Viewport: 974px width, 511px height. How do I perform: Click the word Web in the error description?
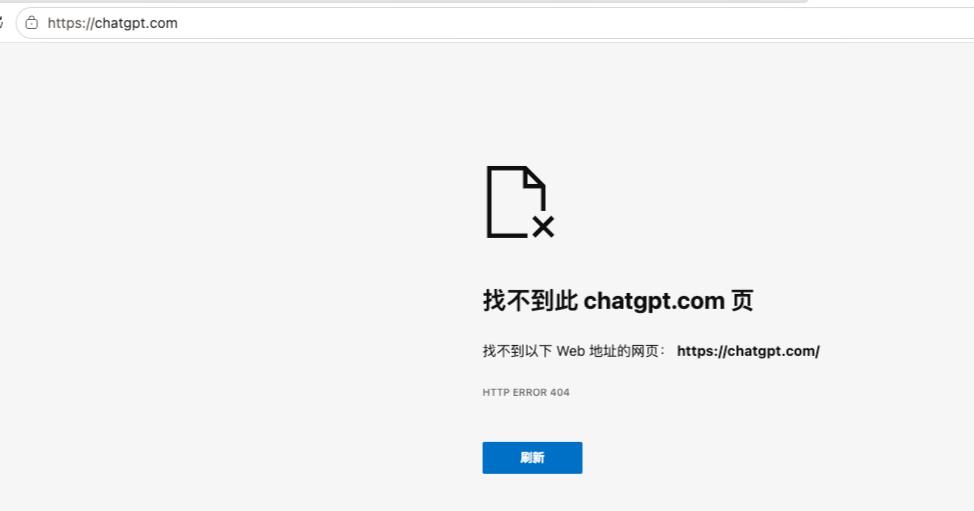click(570, 351)
